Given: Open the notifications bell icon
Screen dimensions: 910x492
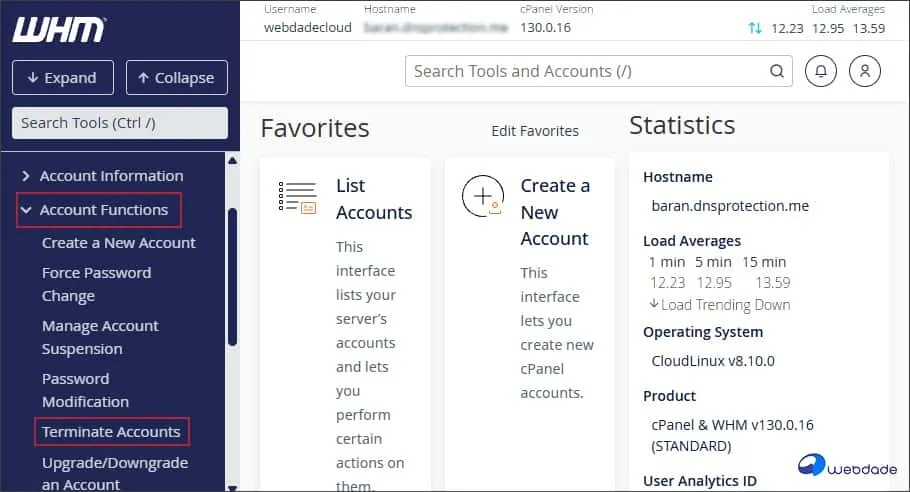Looking at the screenshot, I should click(x=820, y=71).
